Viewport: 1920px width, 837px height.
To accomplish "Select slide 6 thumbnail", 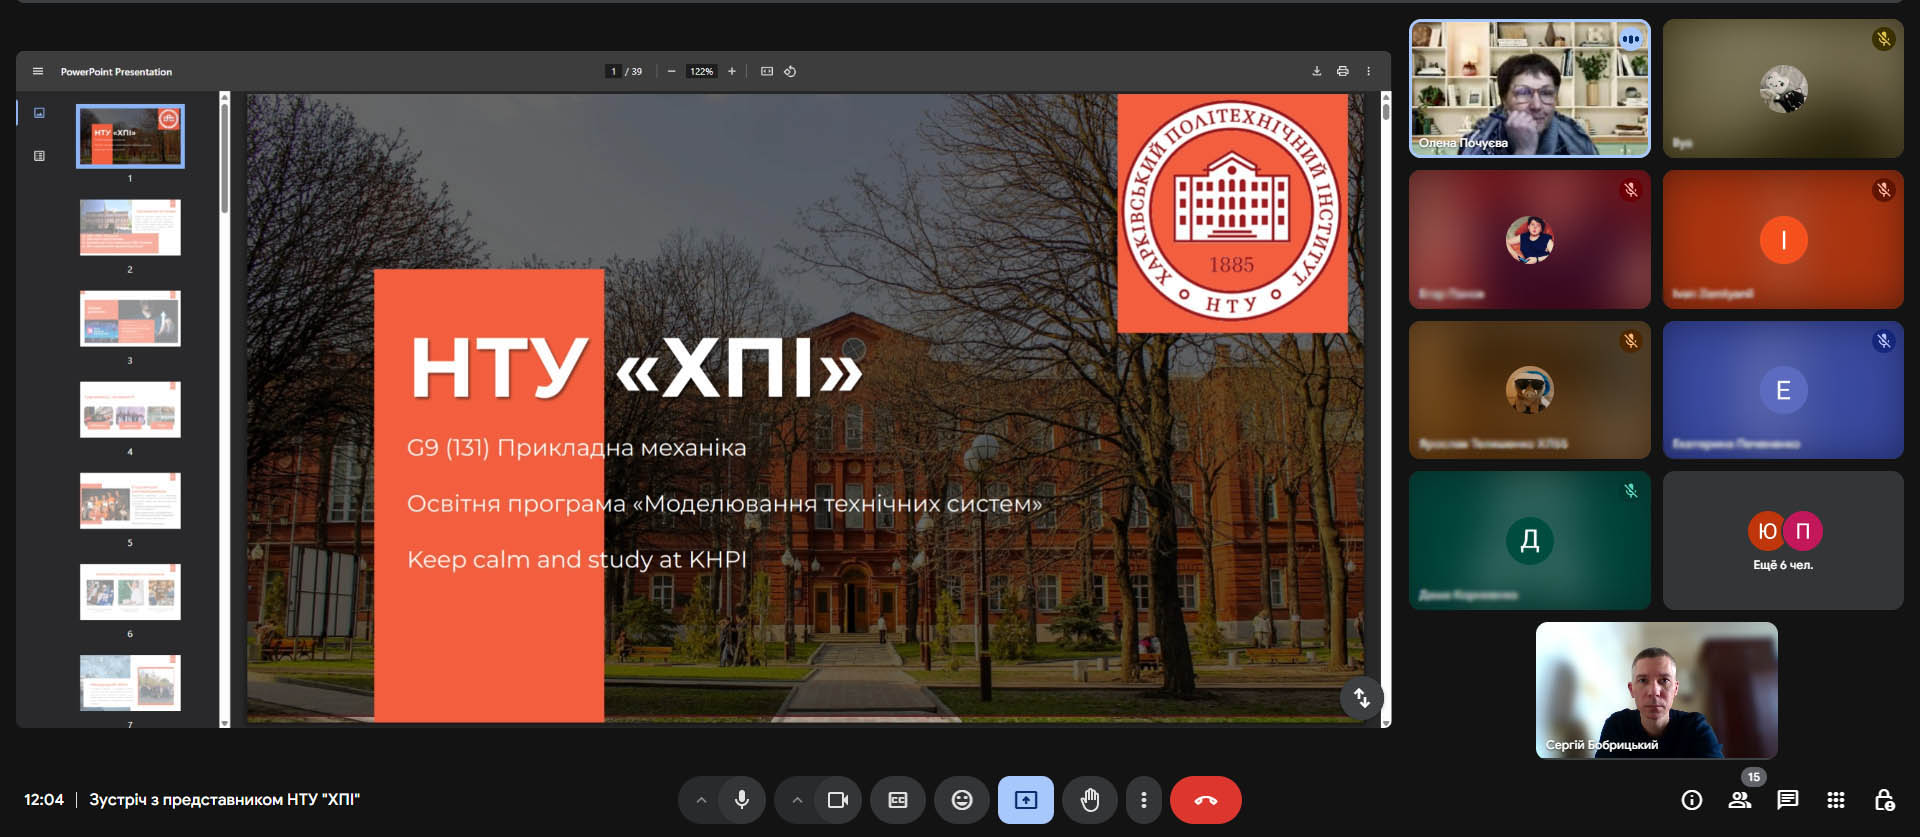I will coord(130,591).
